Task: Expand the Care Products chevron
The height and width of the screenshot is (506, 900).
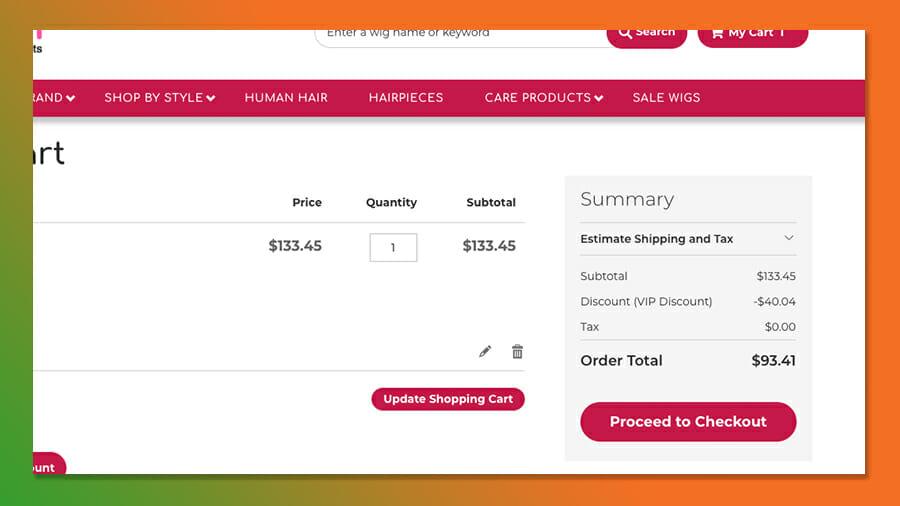Action: click(x=598, y=98)
